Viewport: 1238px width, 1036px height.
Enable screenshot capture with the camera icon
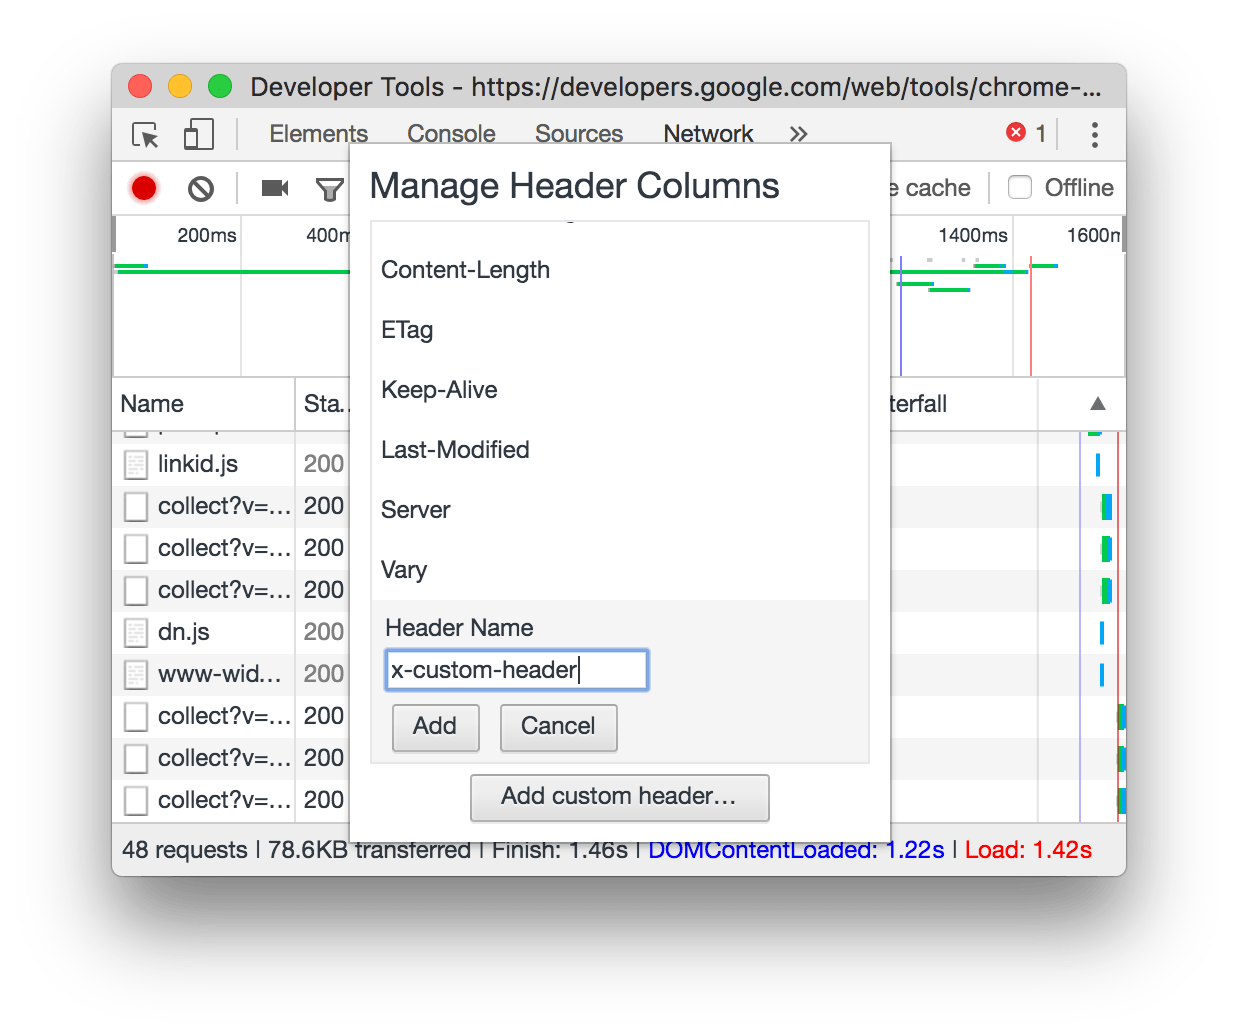273,188
